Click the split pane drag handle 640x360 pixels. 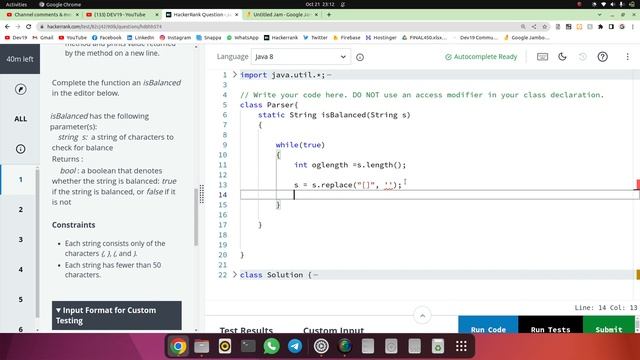point(202,194)
